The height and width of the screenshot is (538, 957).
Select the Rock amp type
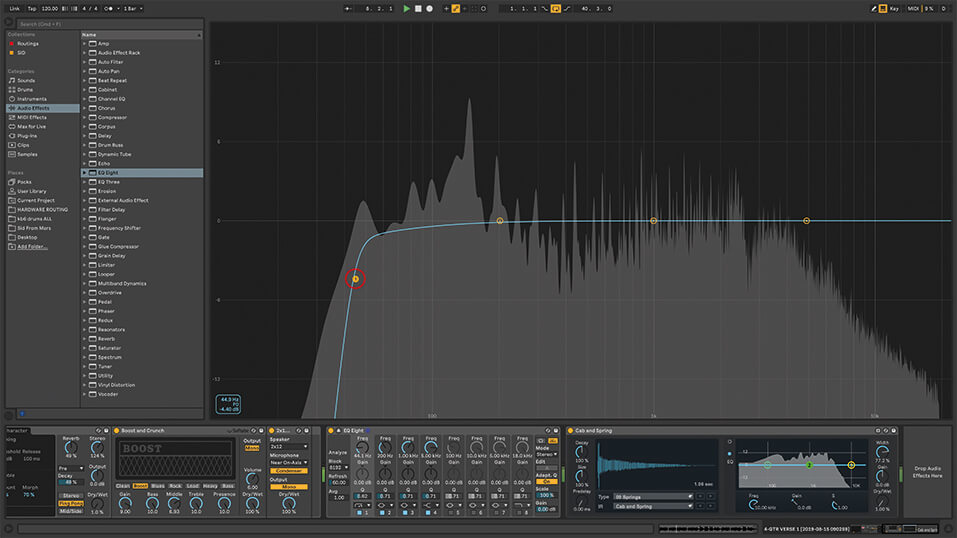click(x=175, y=486)
